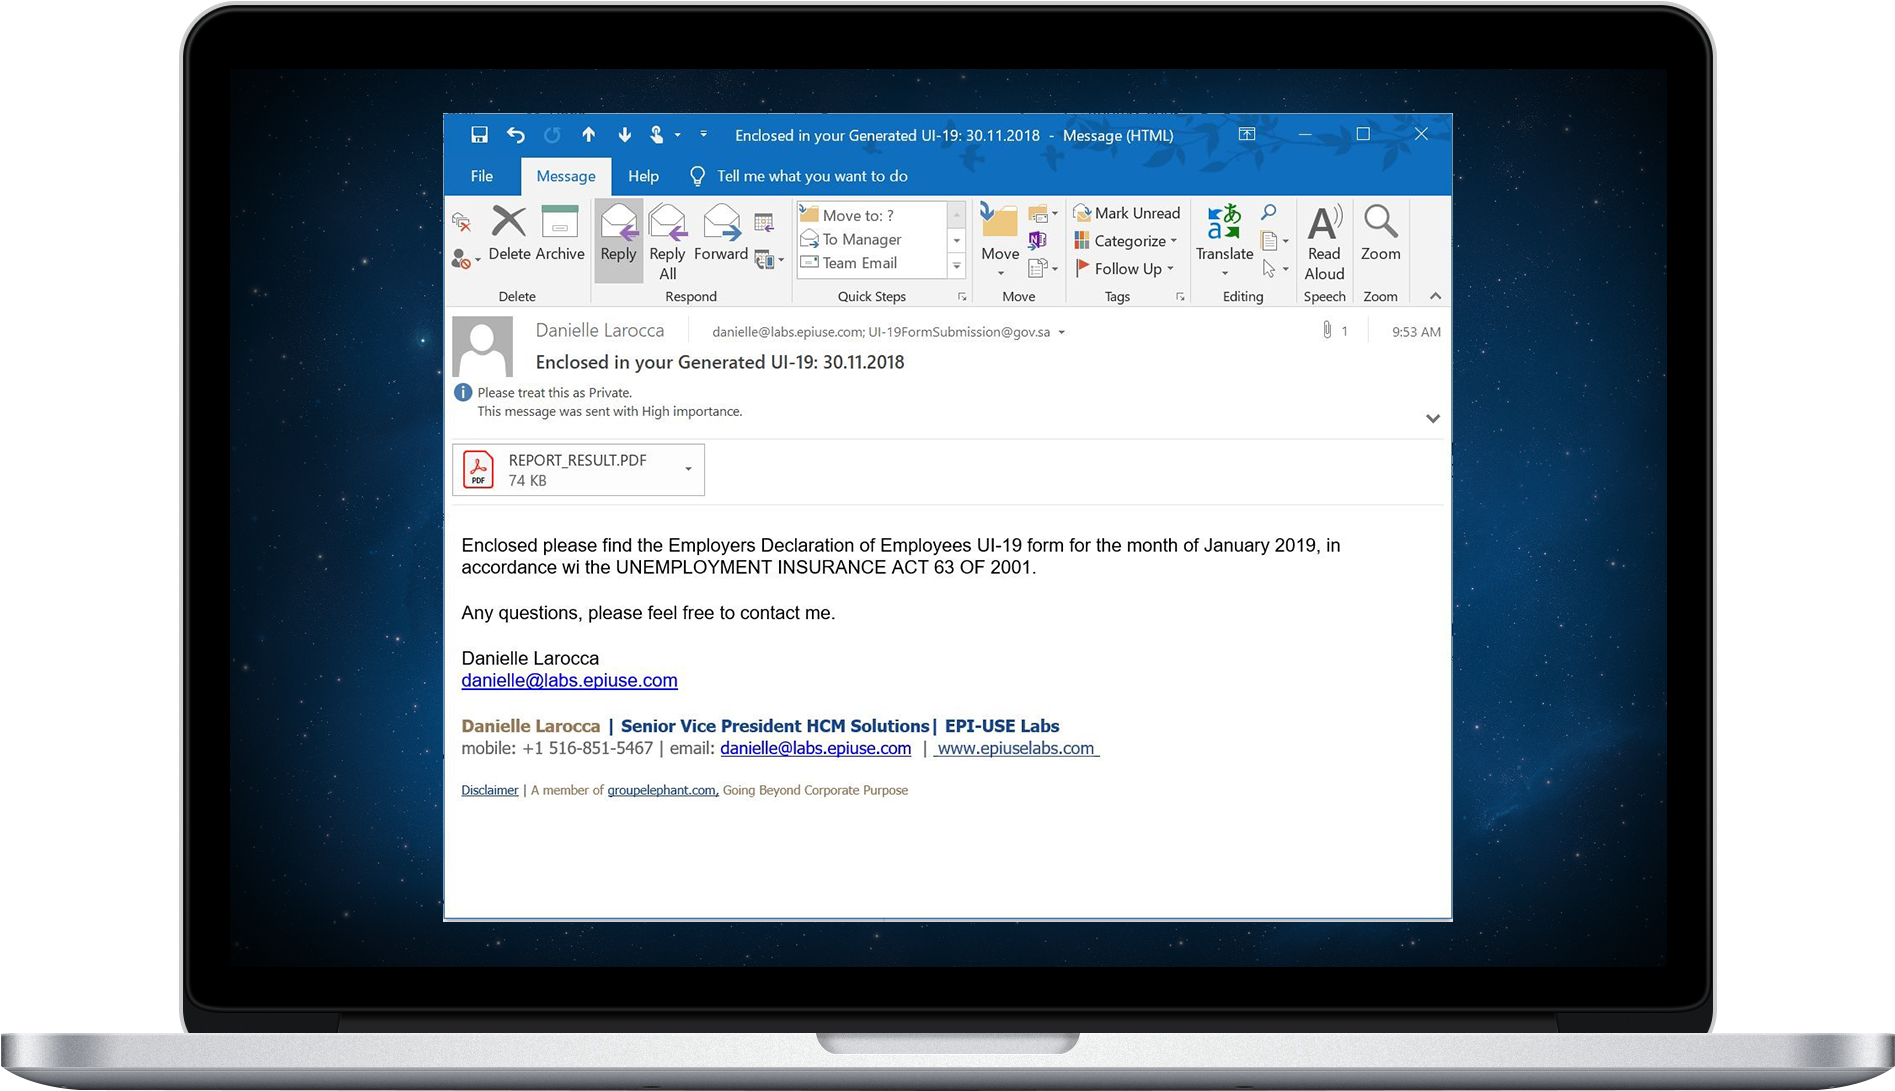Click the Translate icon in Editing group
The image size is (1895, 1091).
pyautogui.click(x=1223, y=222)
